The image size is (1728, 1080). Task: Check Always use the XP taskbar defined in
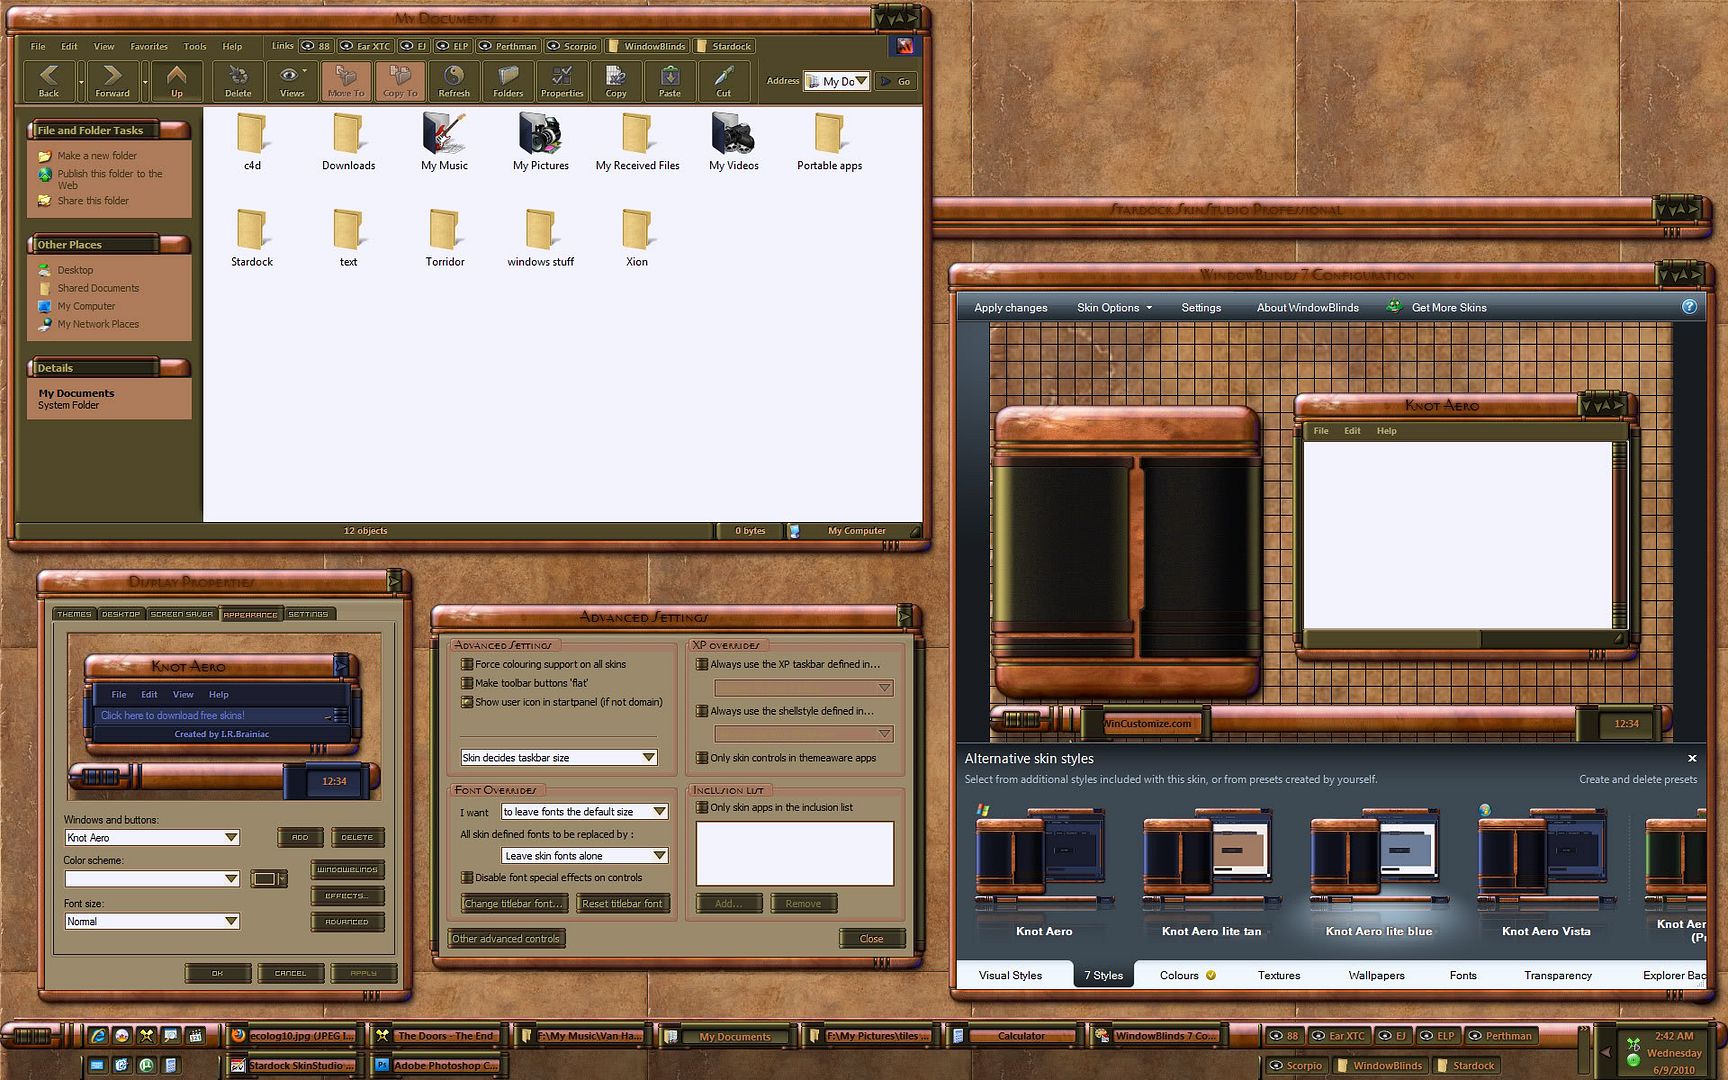[702, 664]
